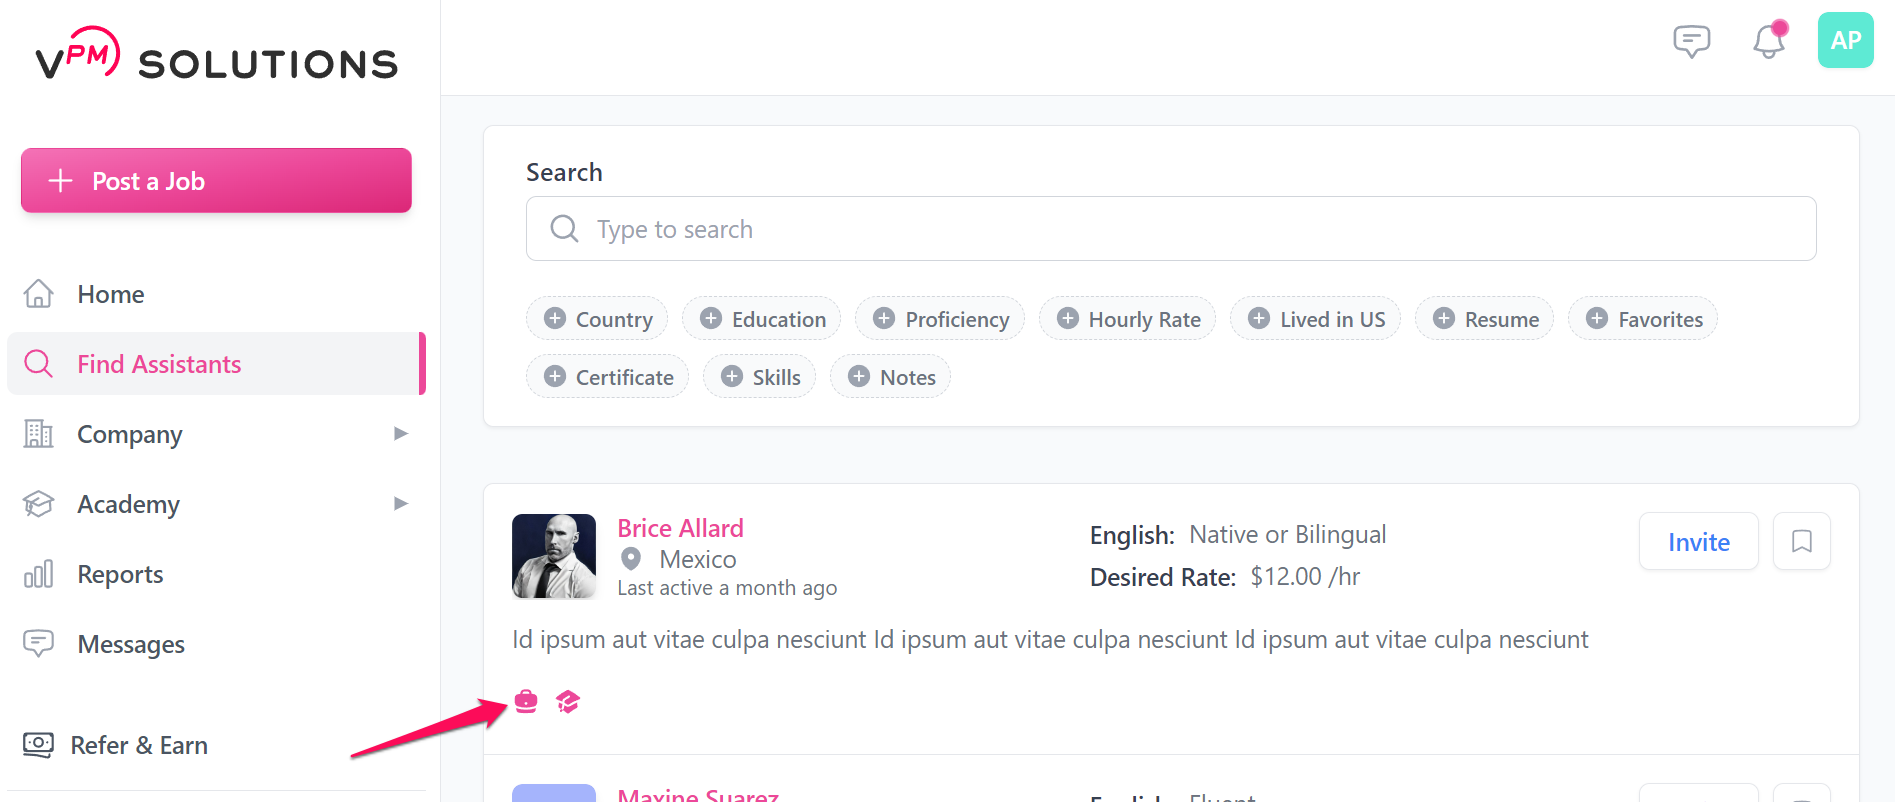The image size is (1895, 802).
Task: Click the AP profile avatar
Action: click(x=1845, y=41)
